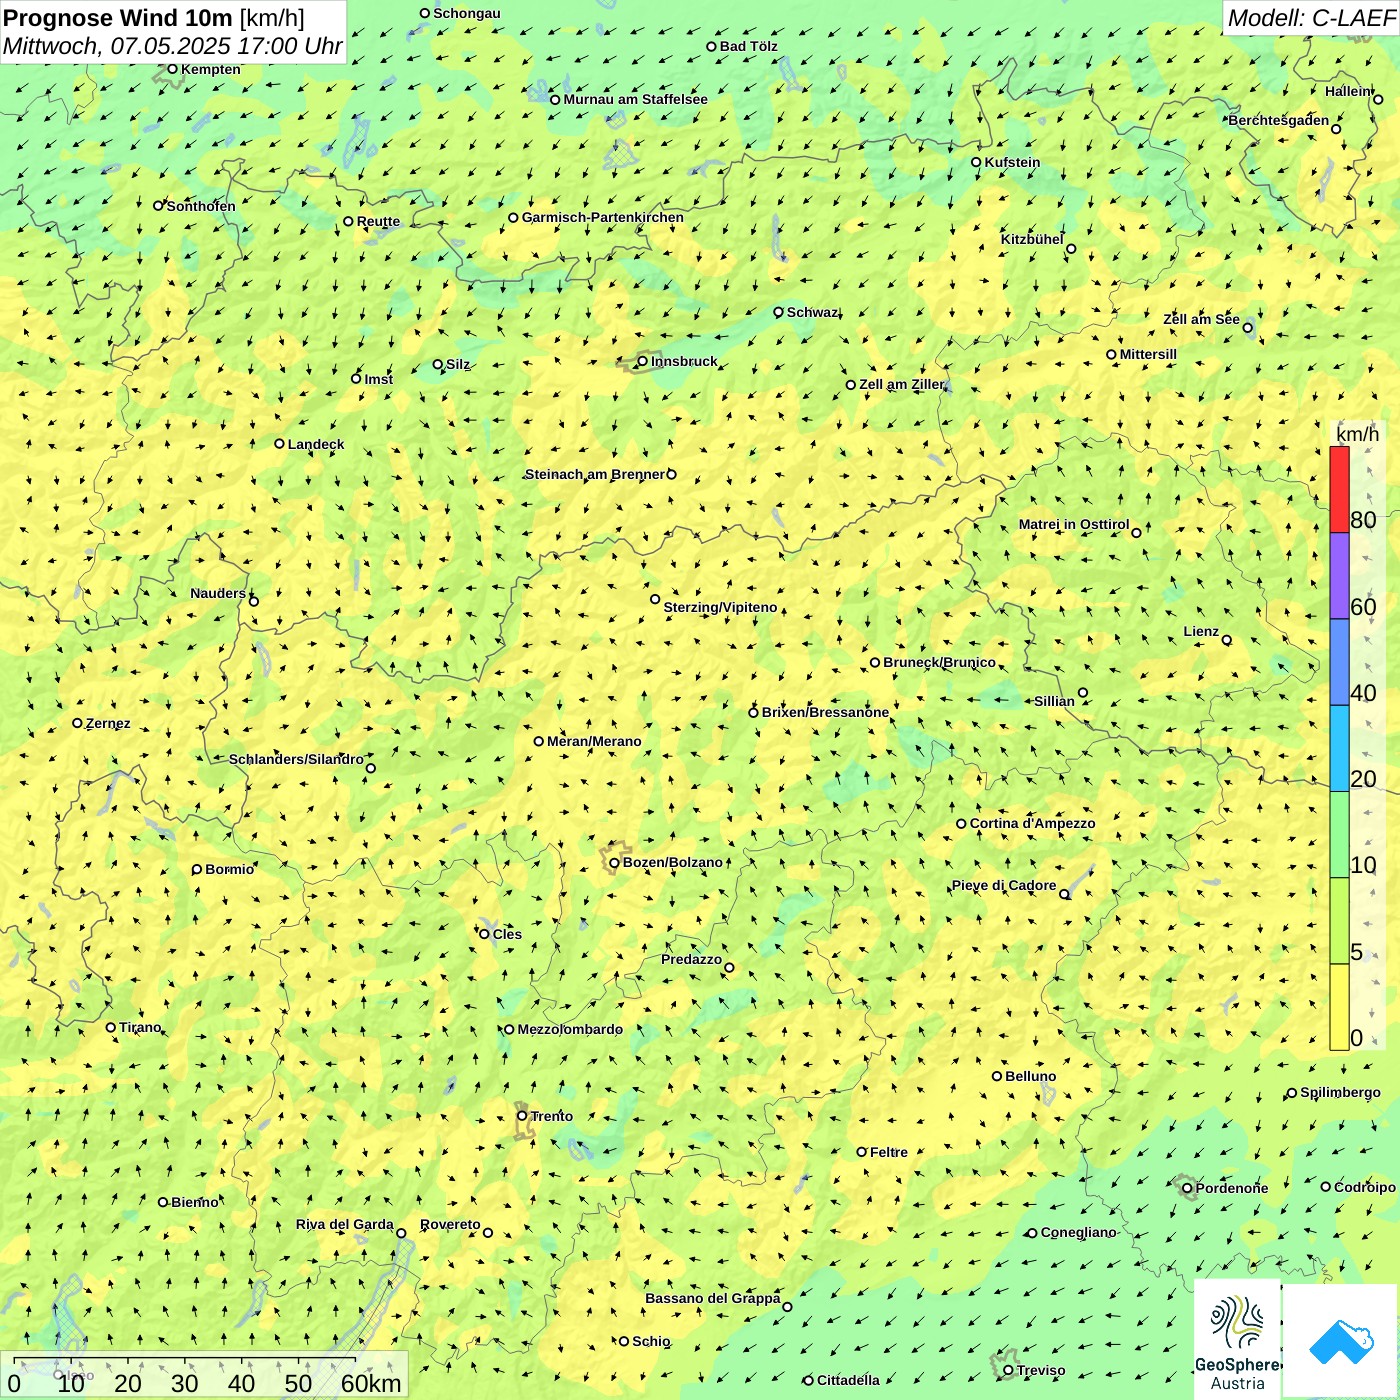Click the Zernez location marker
This screenshot has width=1400, height=1400.
coord(77,723)
